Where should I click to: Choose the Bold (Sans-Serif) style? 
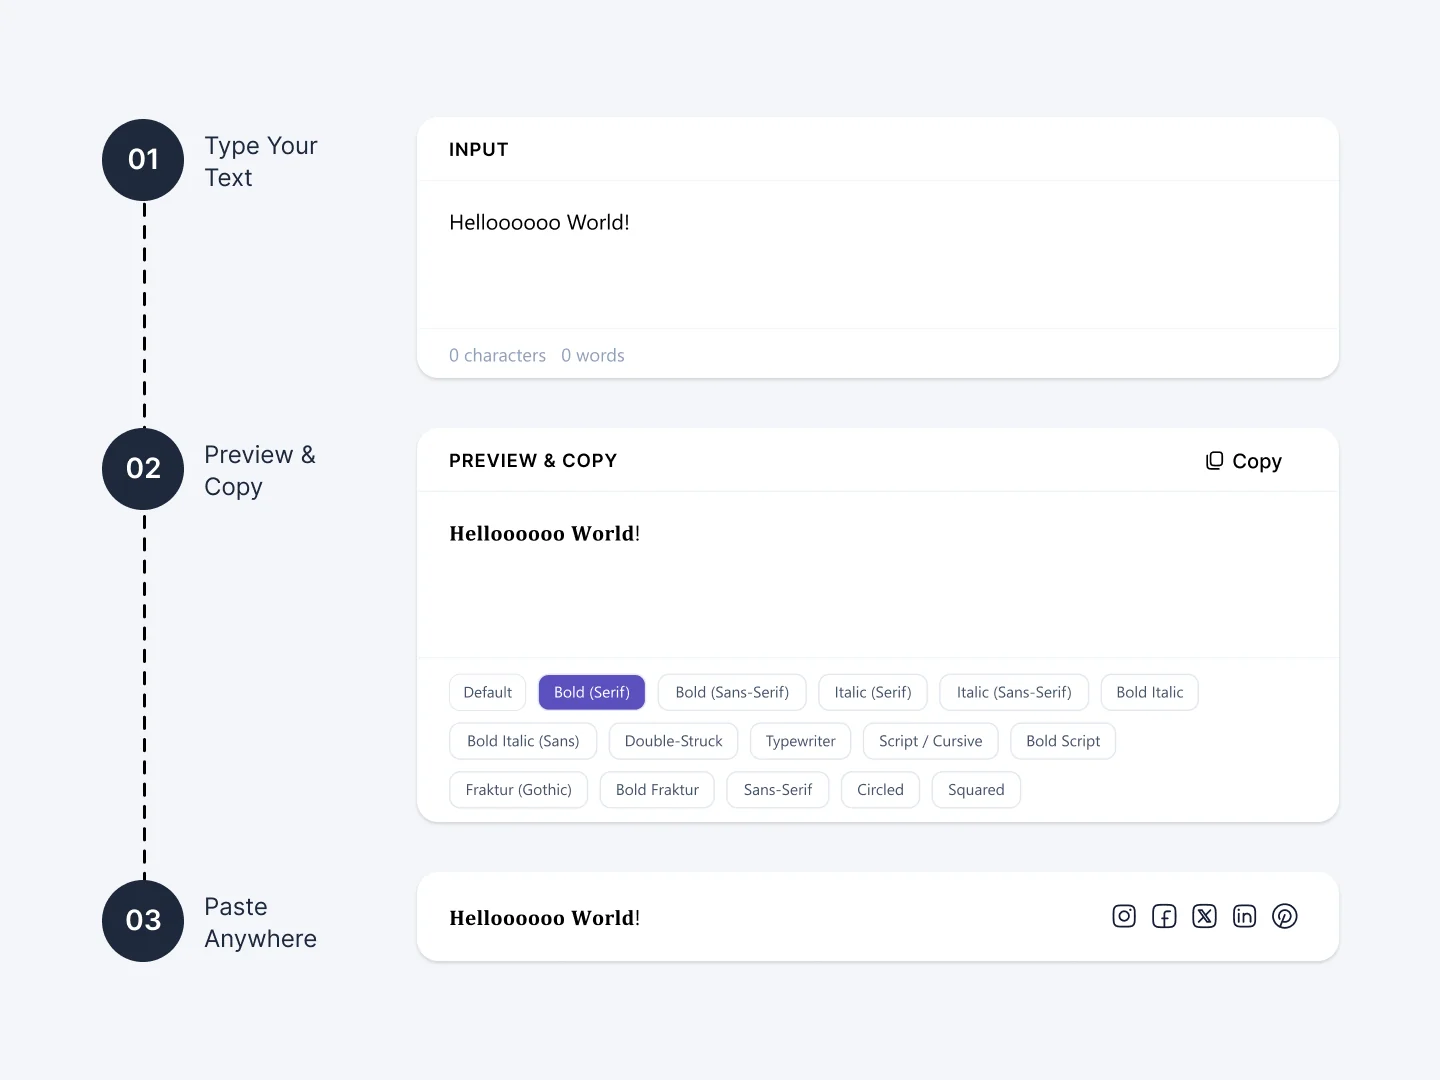point(732,692)
